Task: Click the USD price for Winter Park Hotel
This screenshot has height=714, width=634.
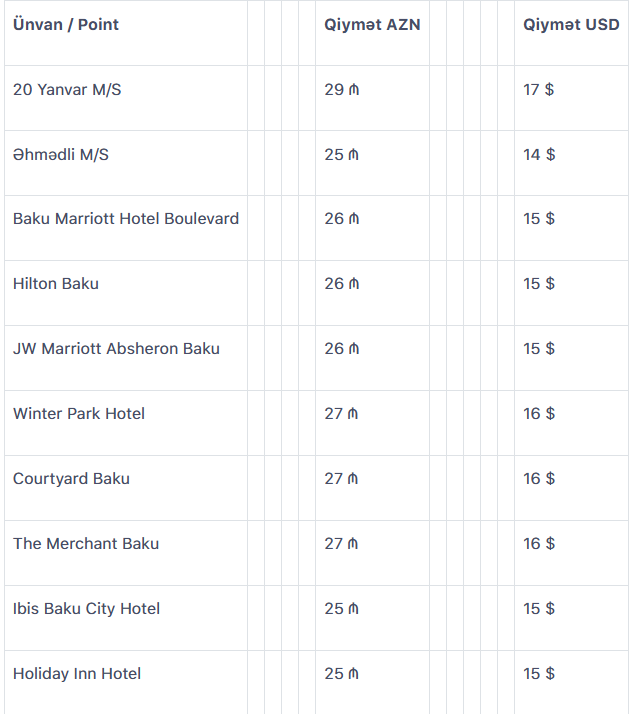Action: pos(539,414)
